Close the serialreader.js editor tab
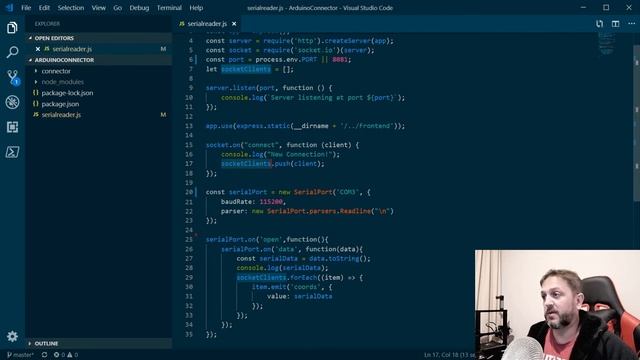The width and height of the screenshot is (640, 360). click(x=234, y=24)
